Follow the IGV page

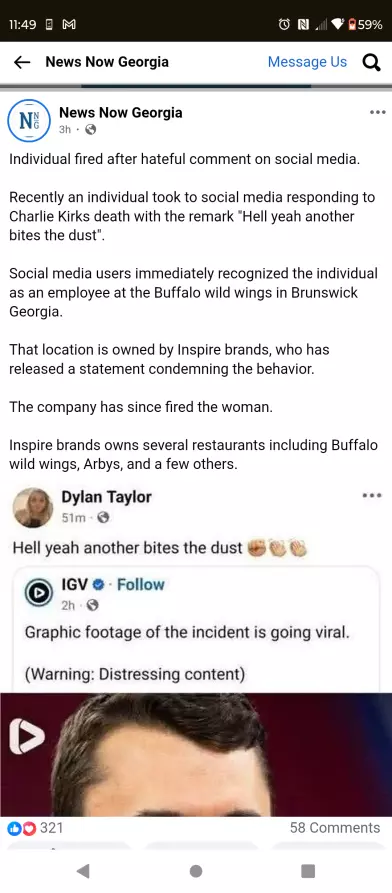click(141, 584)
